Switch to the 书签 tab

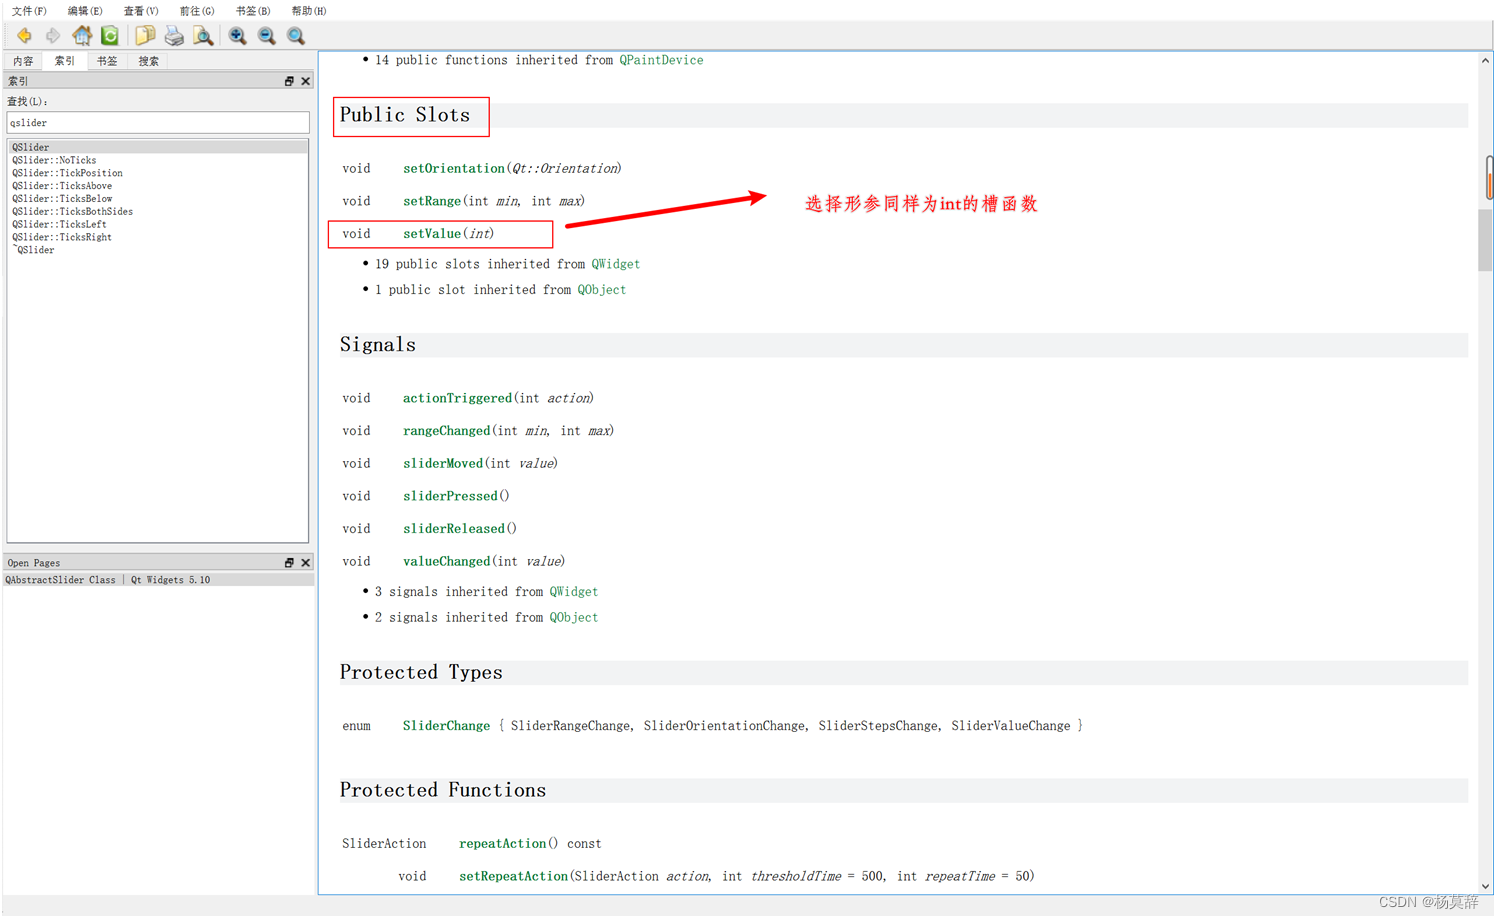107,61
